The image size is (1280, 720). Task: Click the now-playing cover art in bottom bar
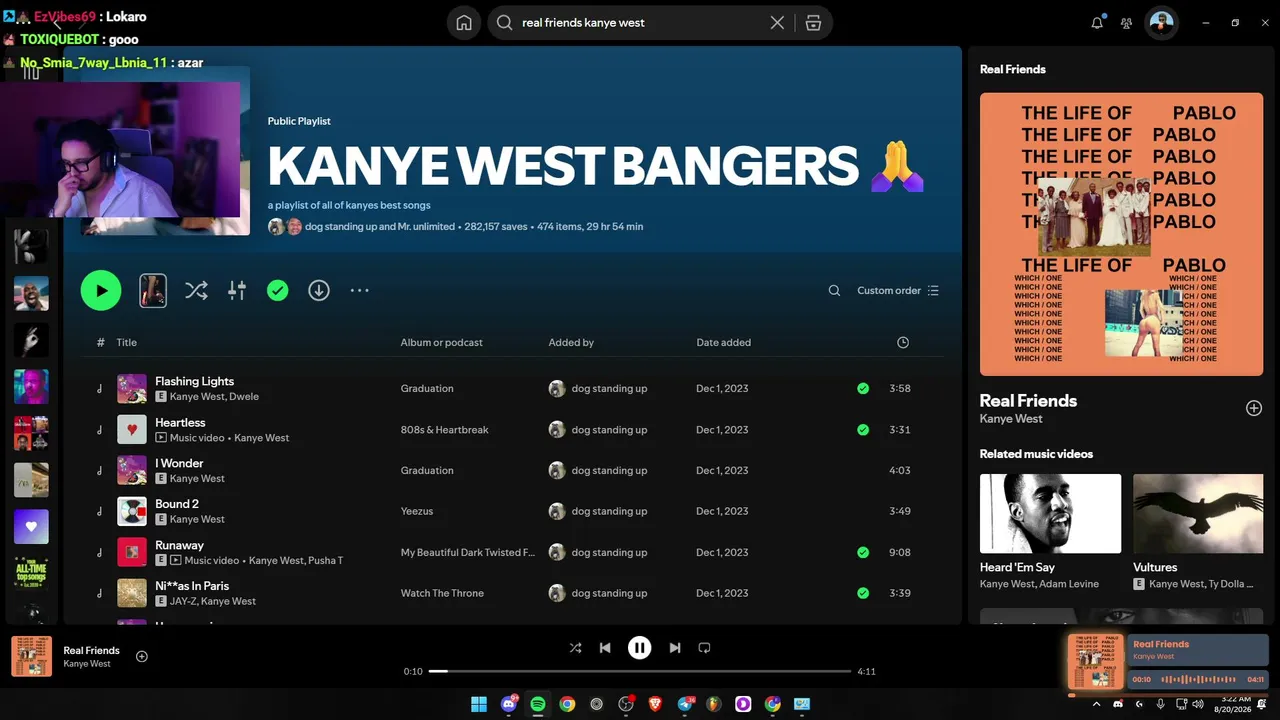coord(32,656)
